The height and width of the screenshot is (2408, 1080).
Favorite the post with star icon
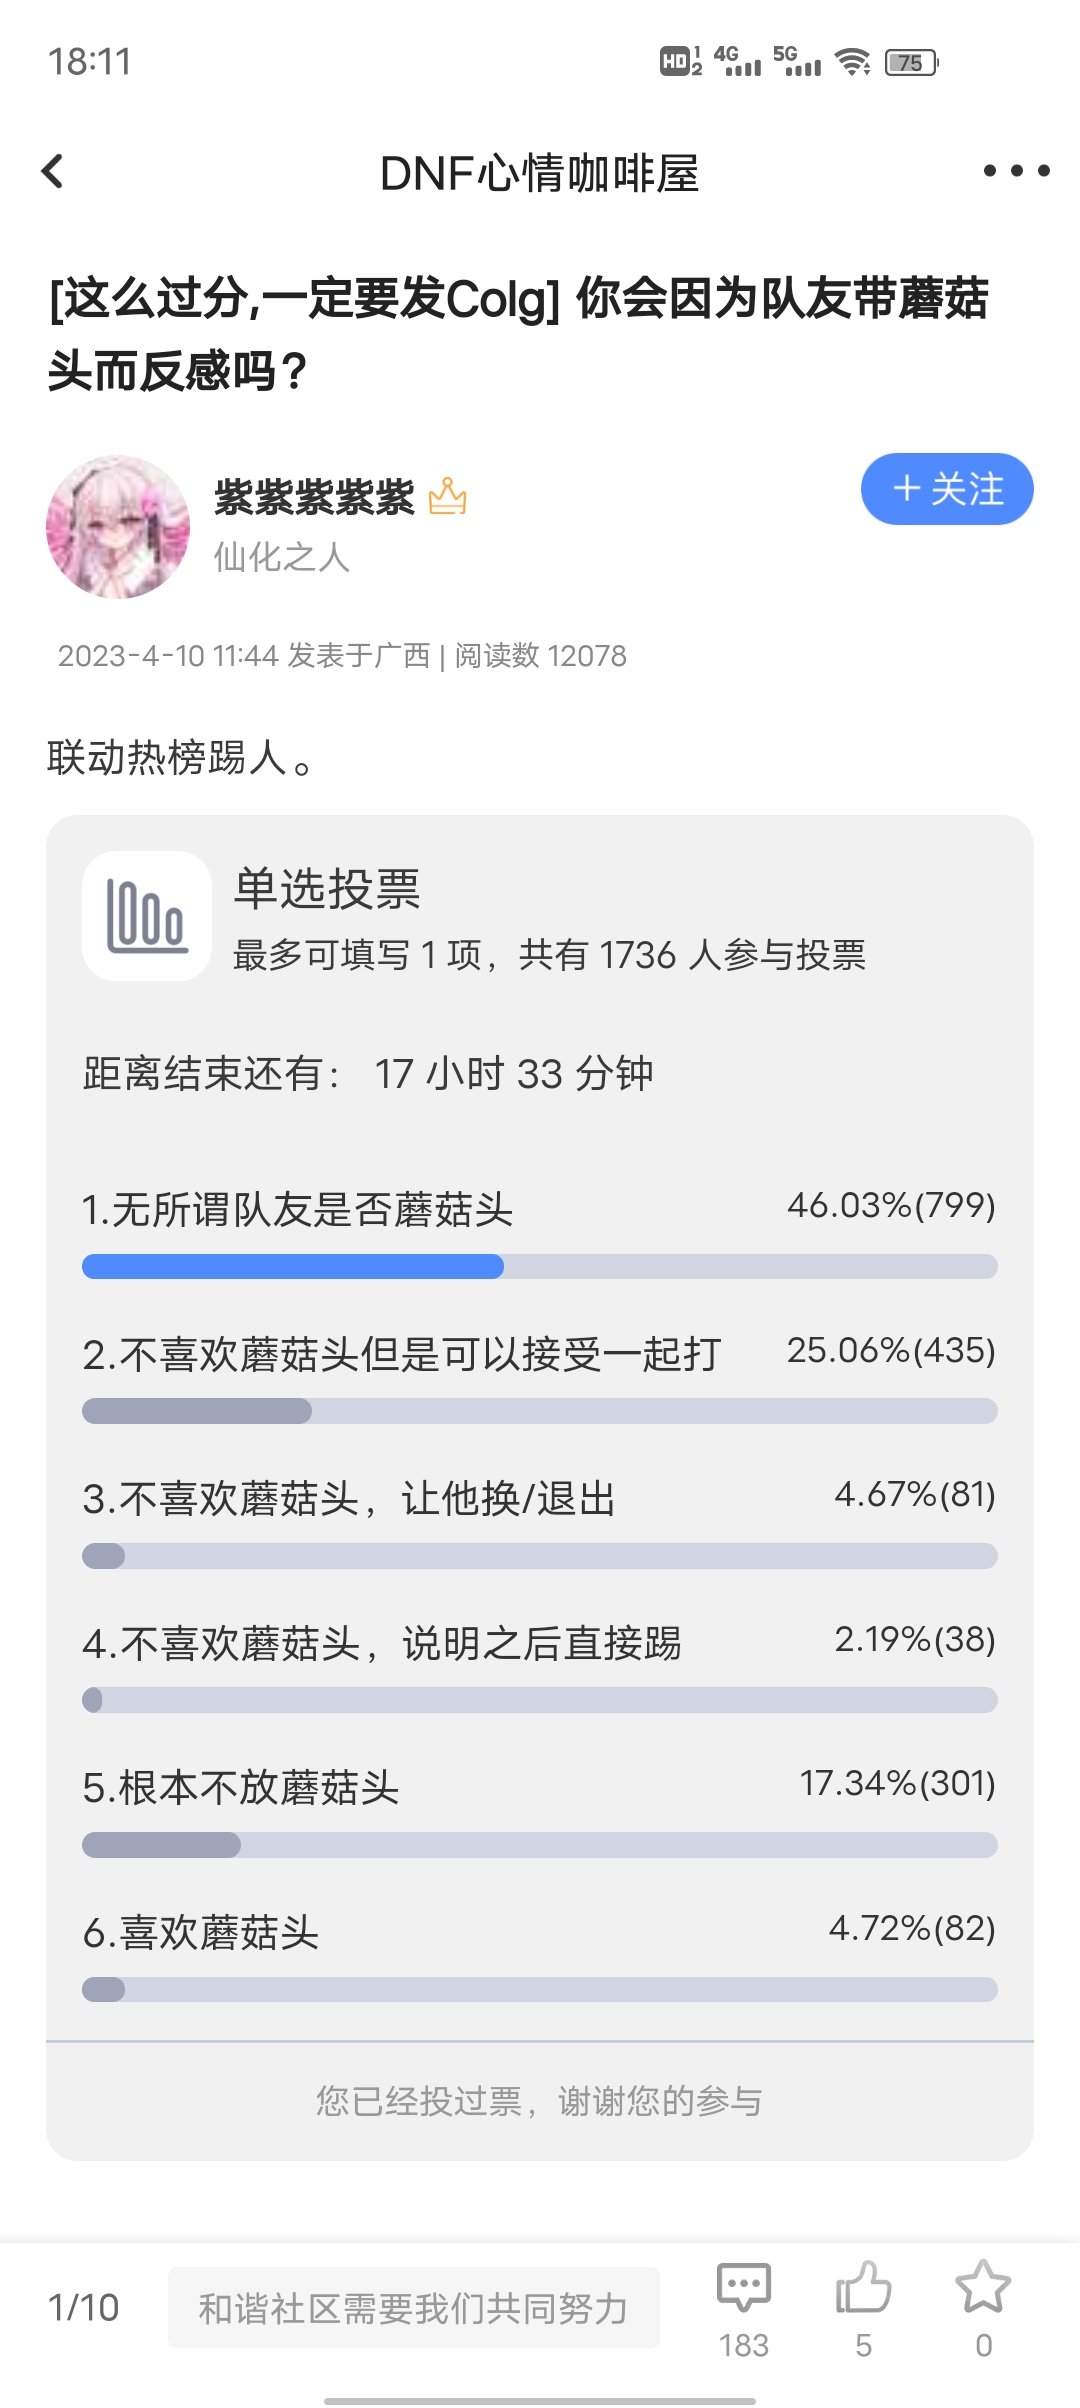pos(984,2287)
